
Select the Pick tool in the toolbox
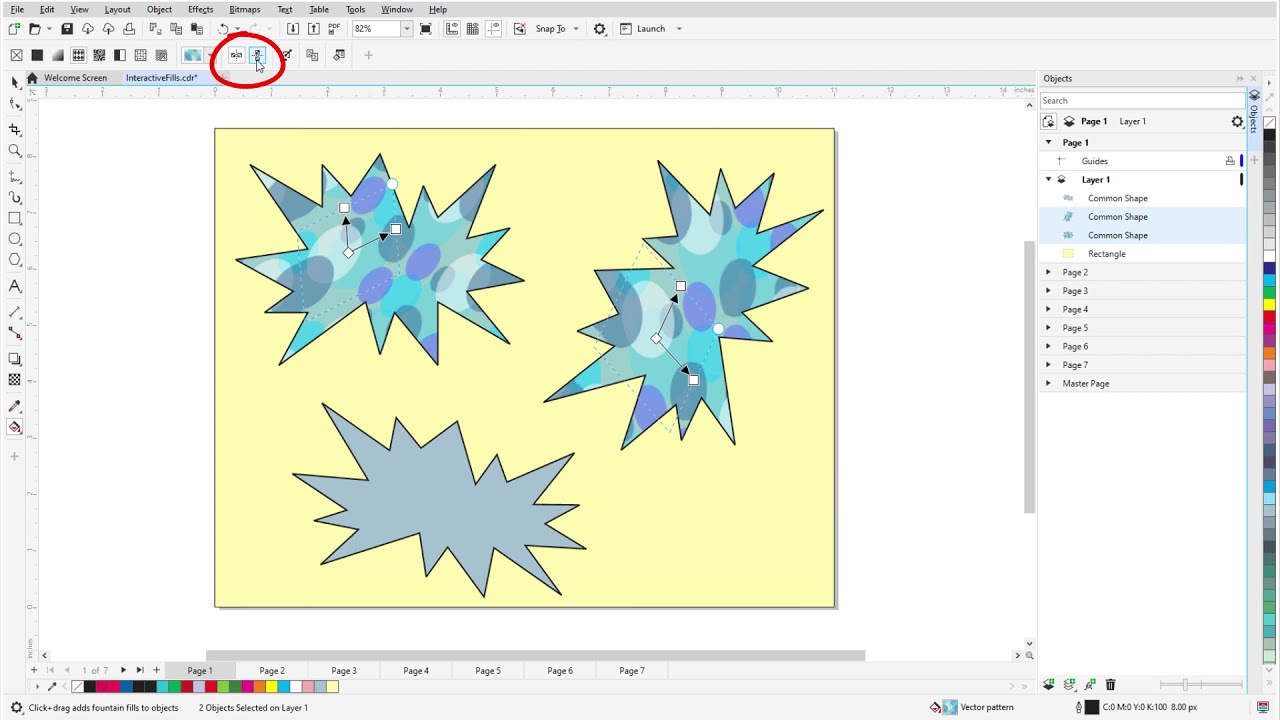tap(14, 82)
